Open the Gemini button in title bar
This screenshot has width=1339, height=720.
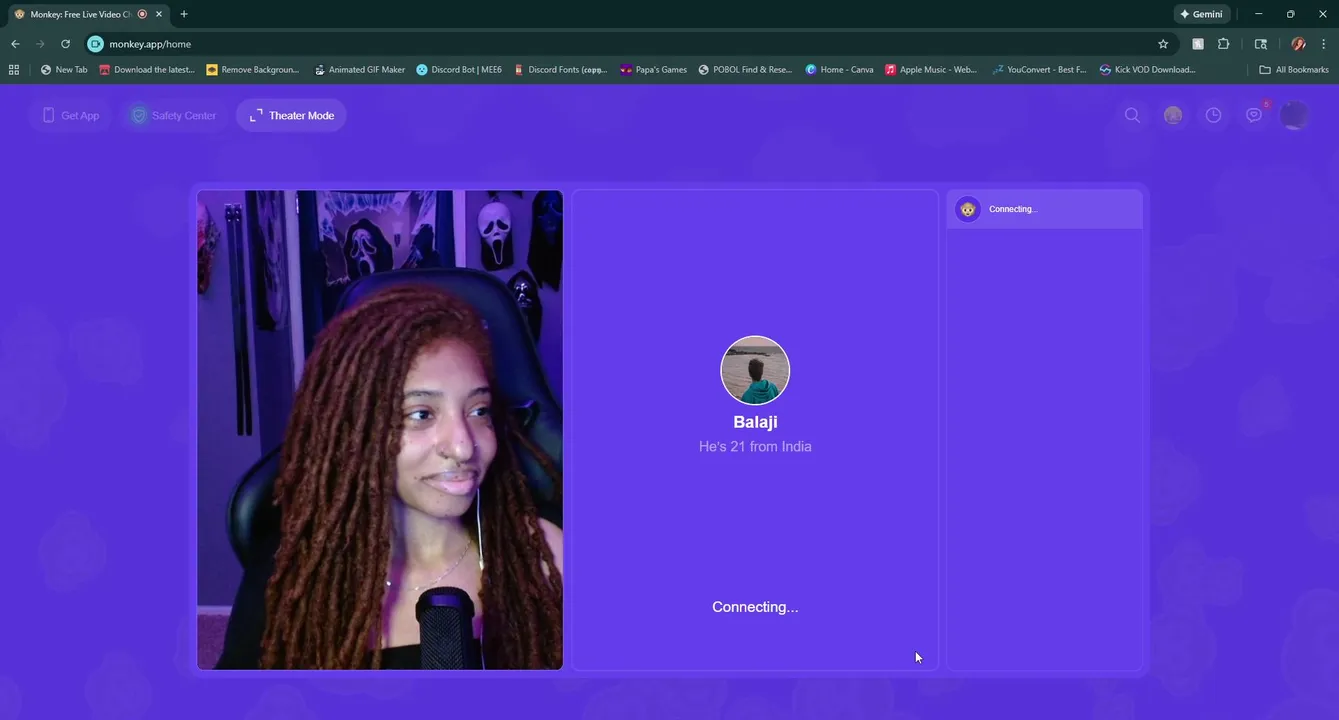click(x=1201, y=14)
